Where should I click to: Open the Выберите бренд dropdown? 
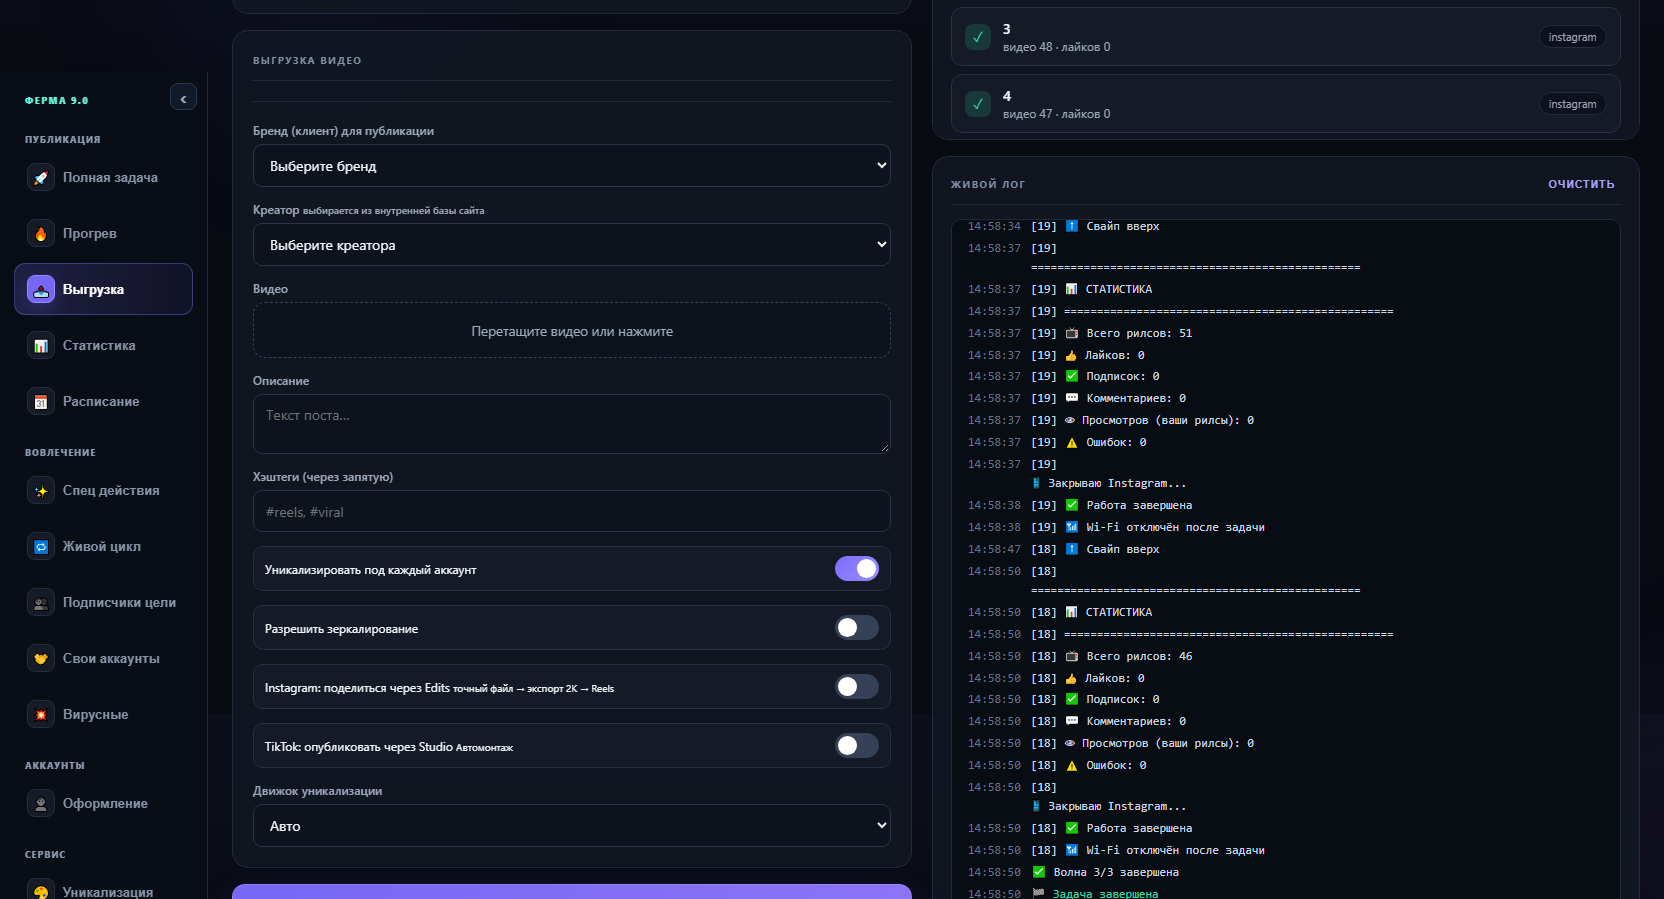[572, 166]
